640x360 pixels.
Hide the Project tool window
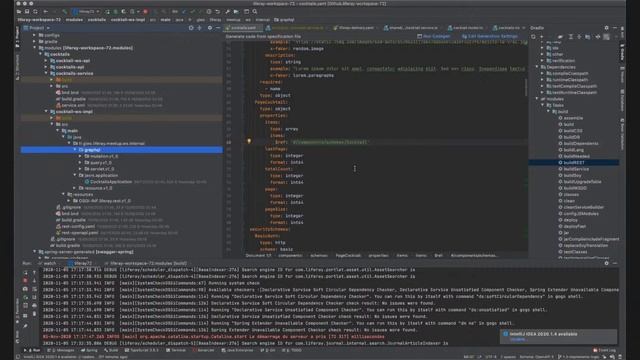[x=218, y=28]
